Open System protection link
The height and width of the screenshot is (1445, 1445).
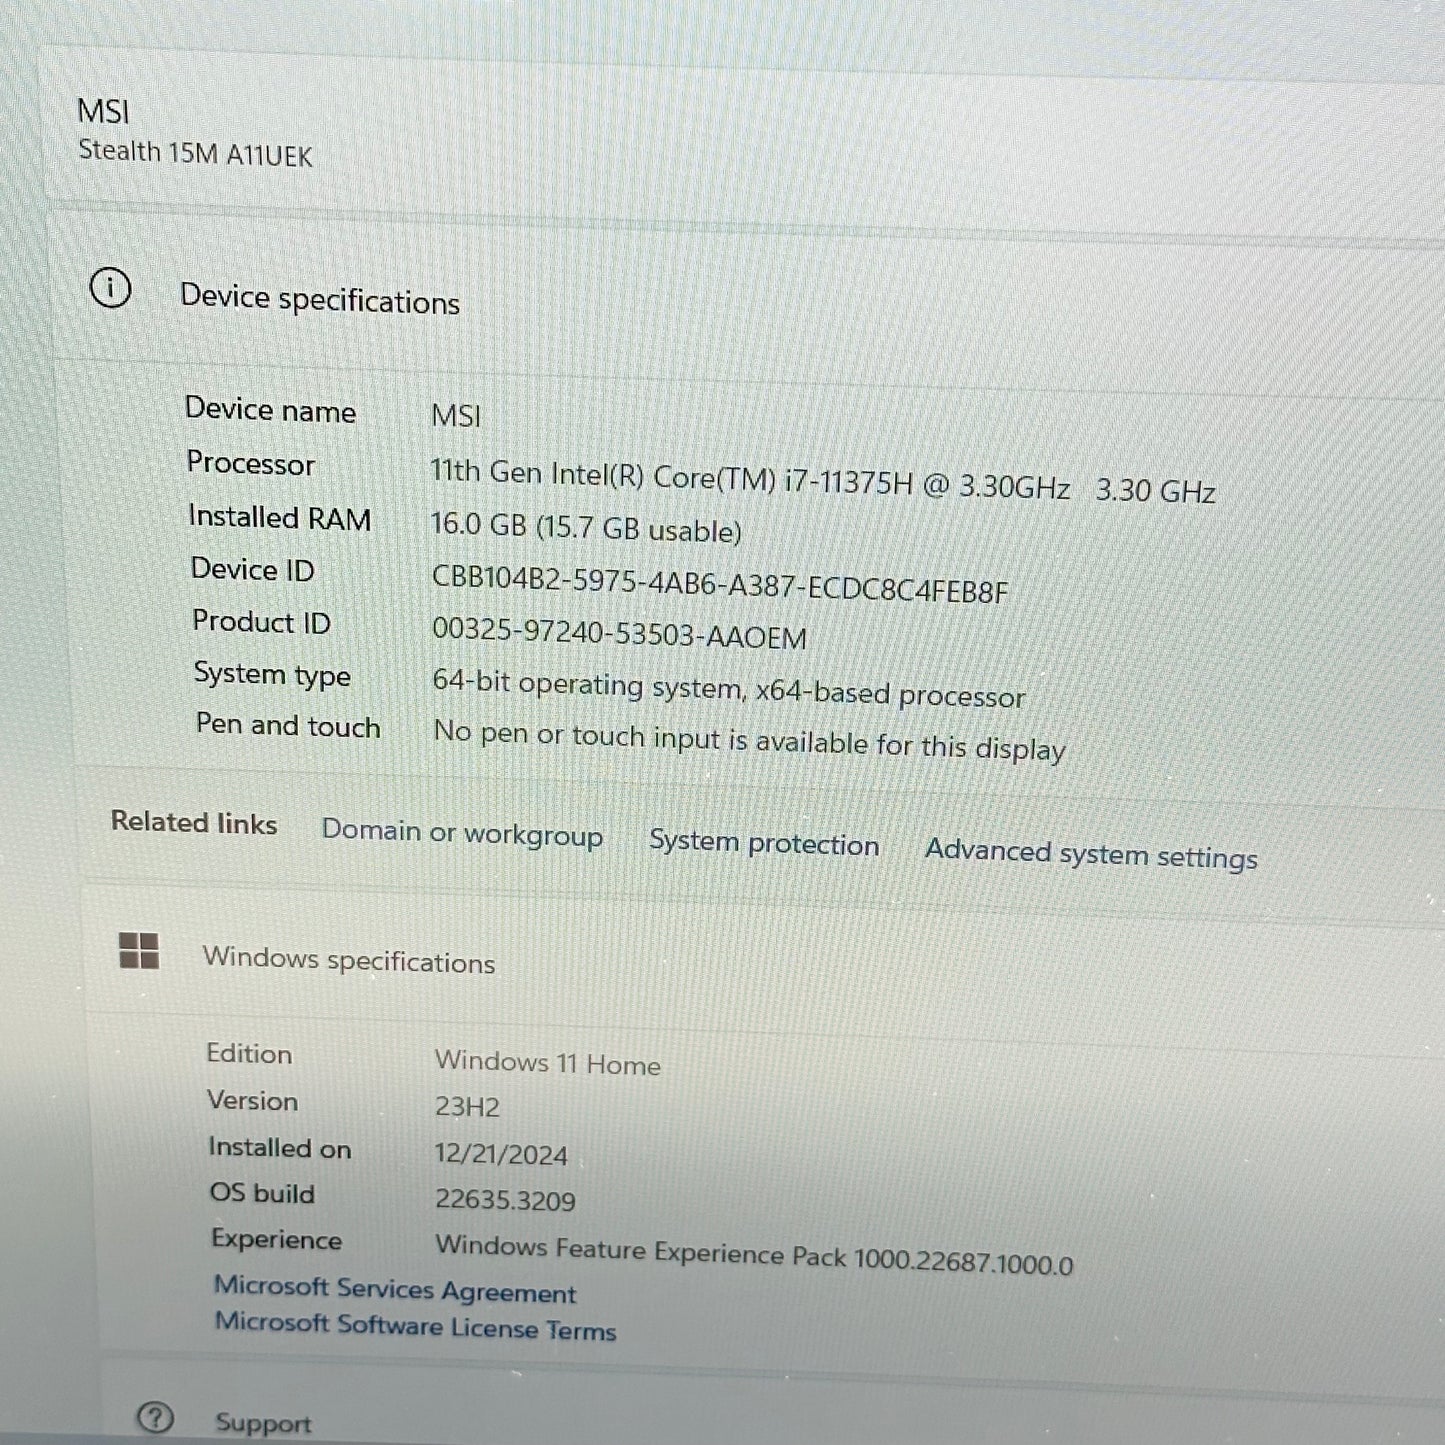764,843
